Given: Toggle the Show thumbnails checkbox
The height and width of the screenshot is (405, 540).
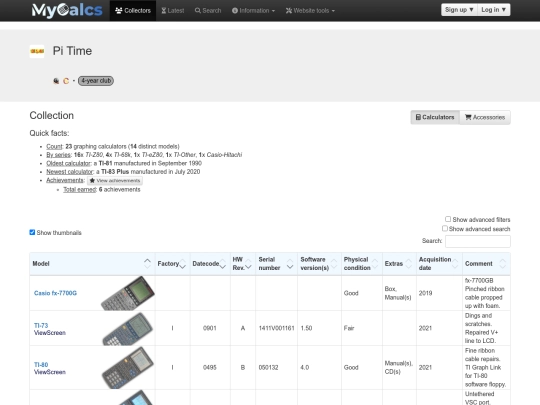Looking at the screenshot, I should [x=32, y=232].
